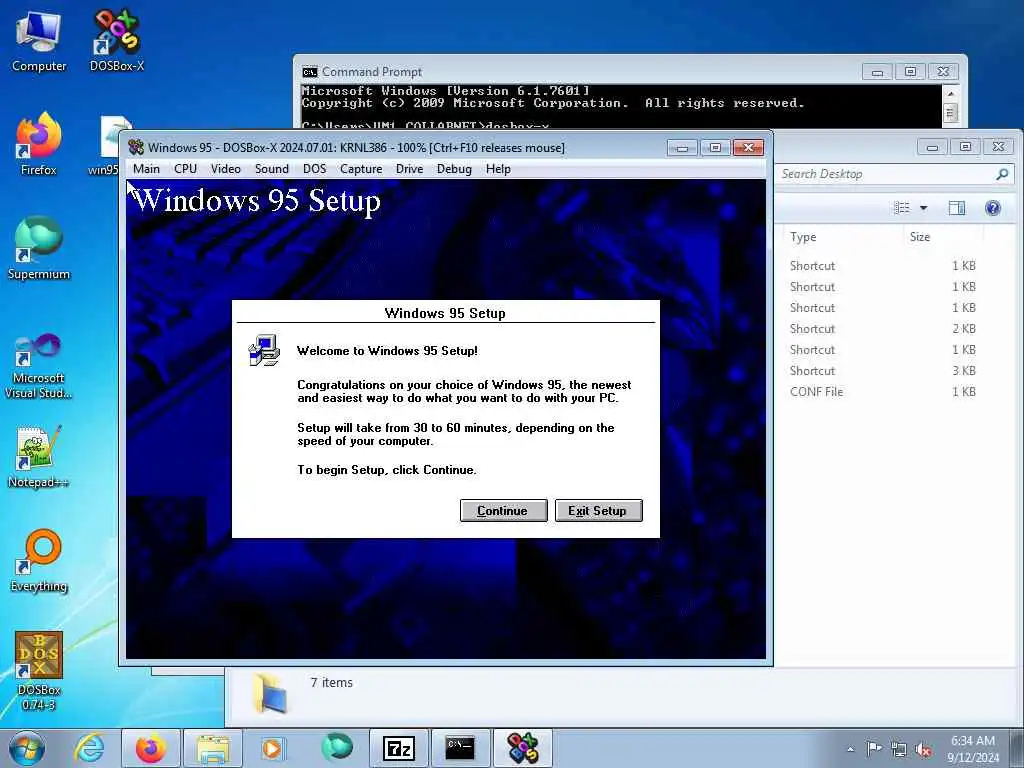Select the Notepad++ desktop shortcut
Screen dimensions: 1024x768
39,457
